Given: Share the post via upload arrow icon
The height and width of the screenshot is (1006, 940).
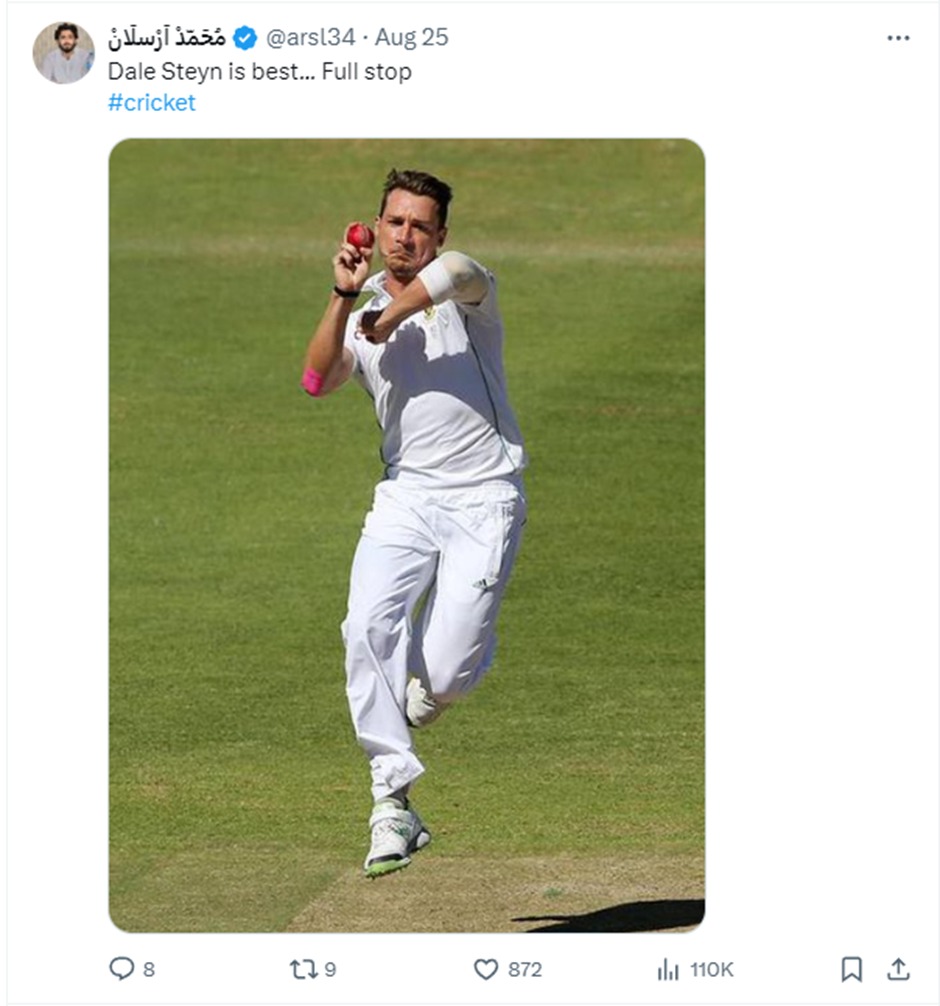Looking at the screenshot, I should click(x=898, y=969).
